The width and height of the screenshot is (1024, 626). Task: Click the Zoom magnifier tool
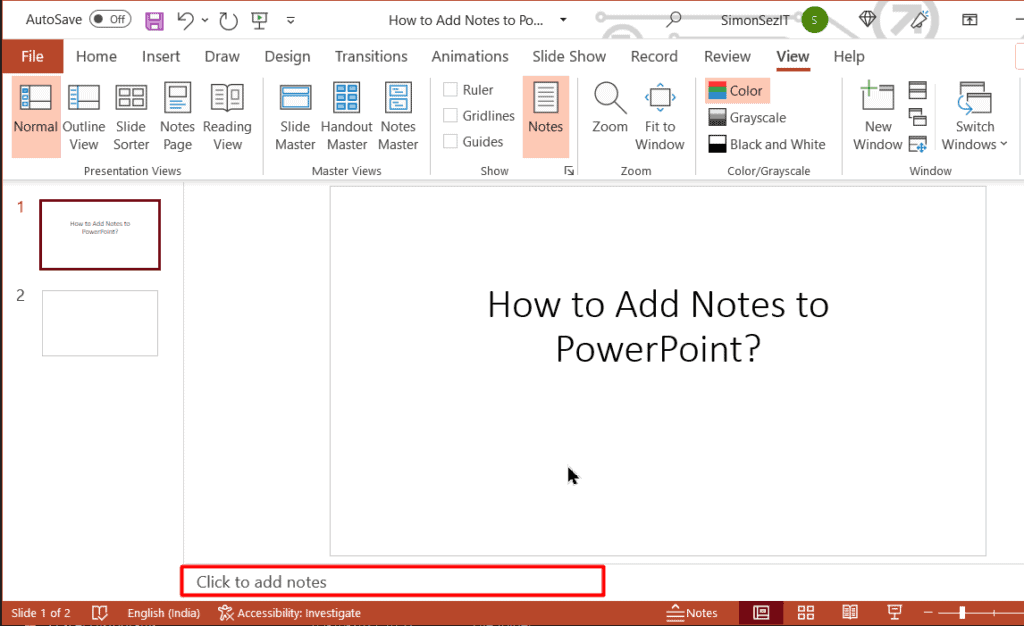(609, 110)
